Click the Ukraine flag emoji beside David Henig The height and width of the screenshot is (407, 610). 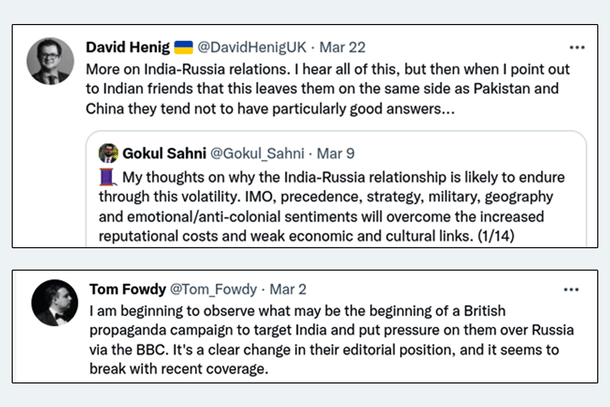(184, 47)
